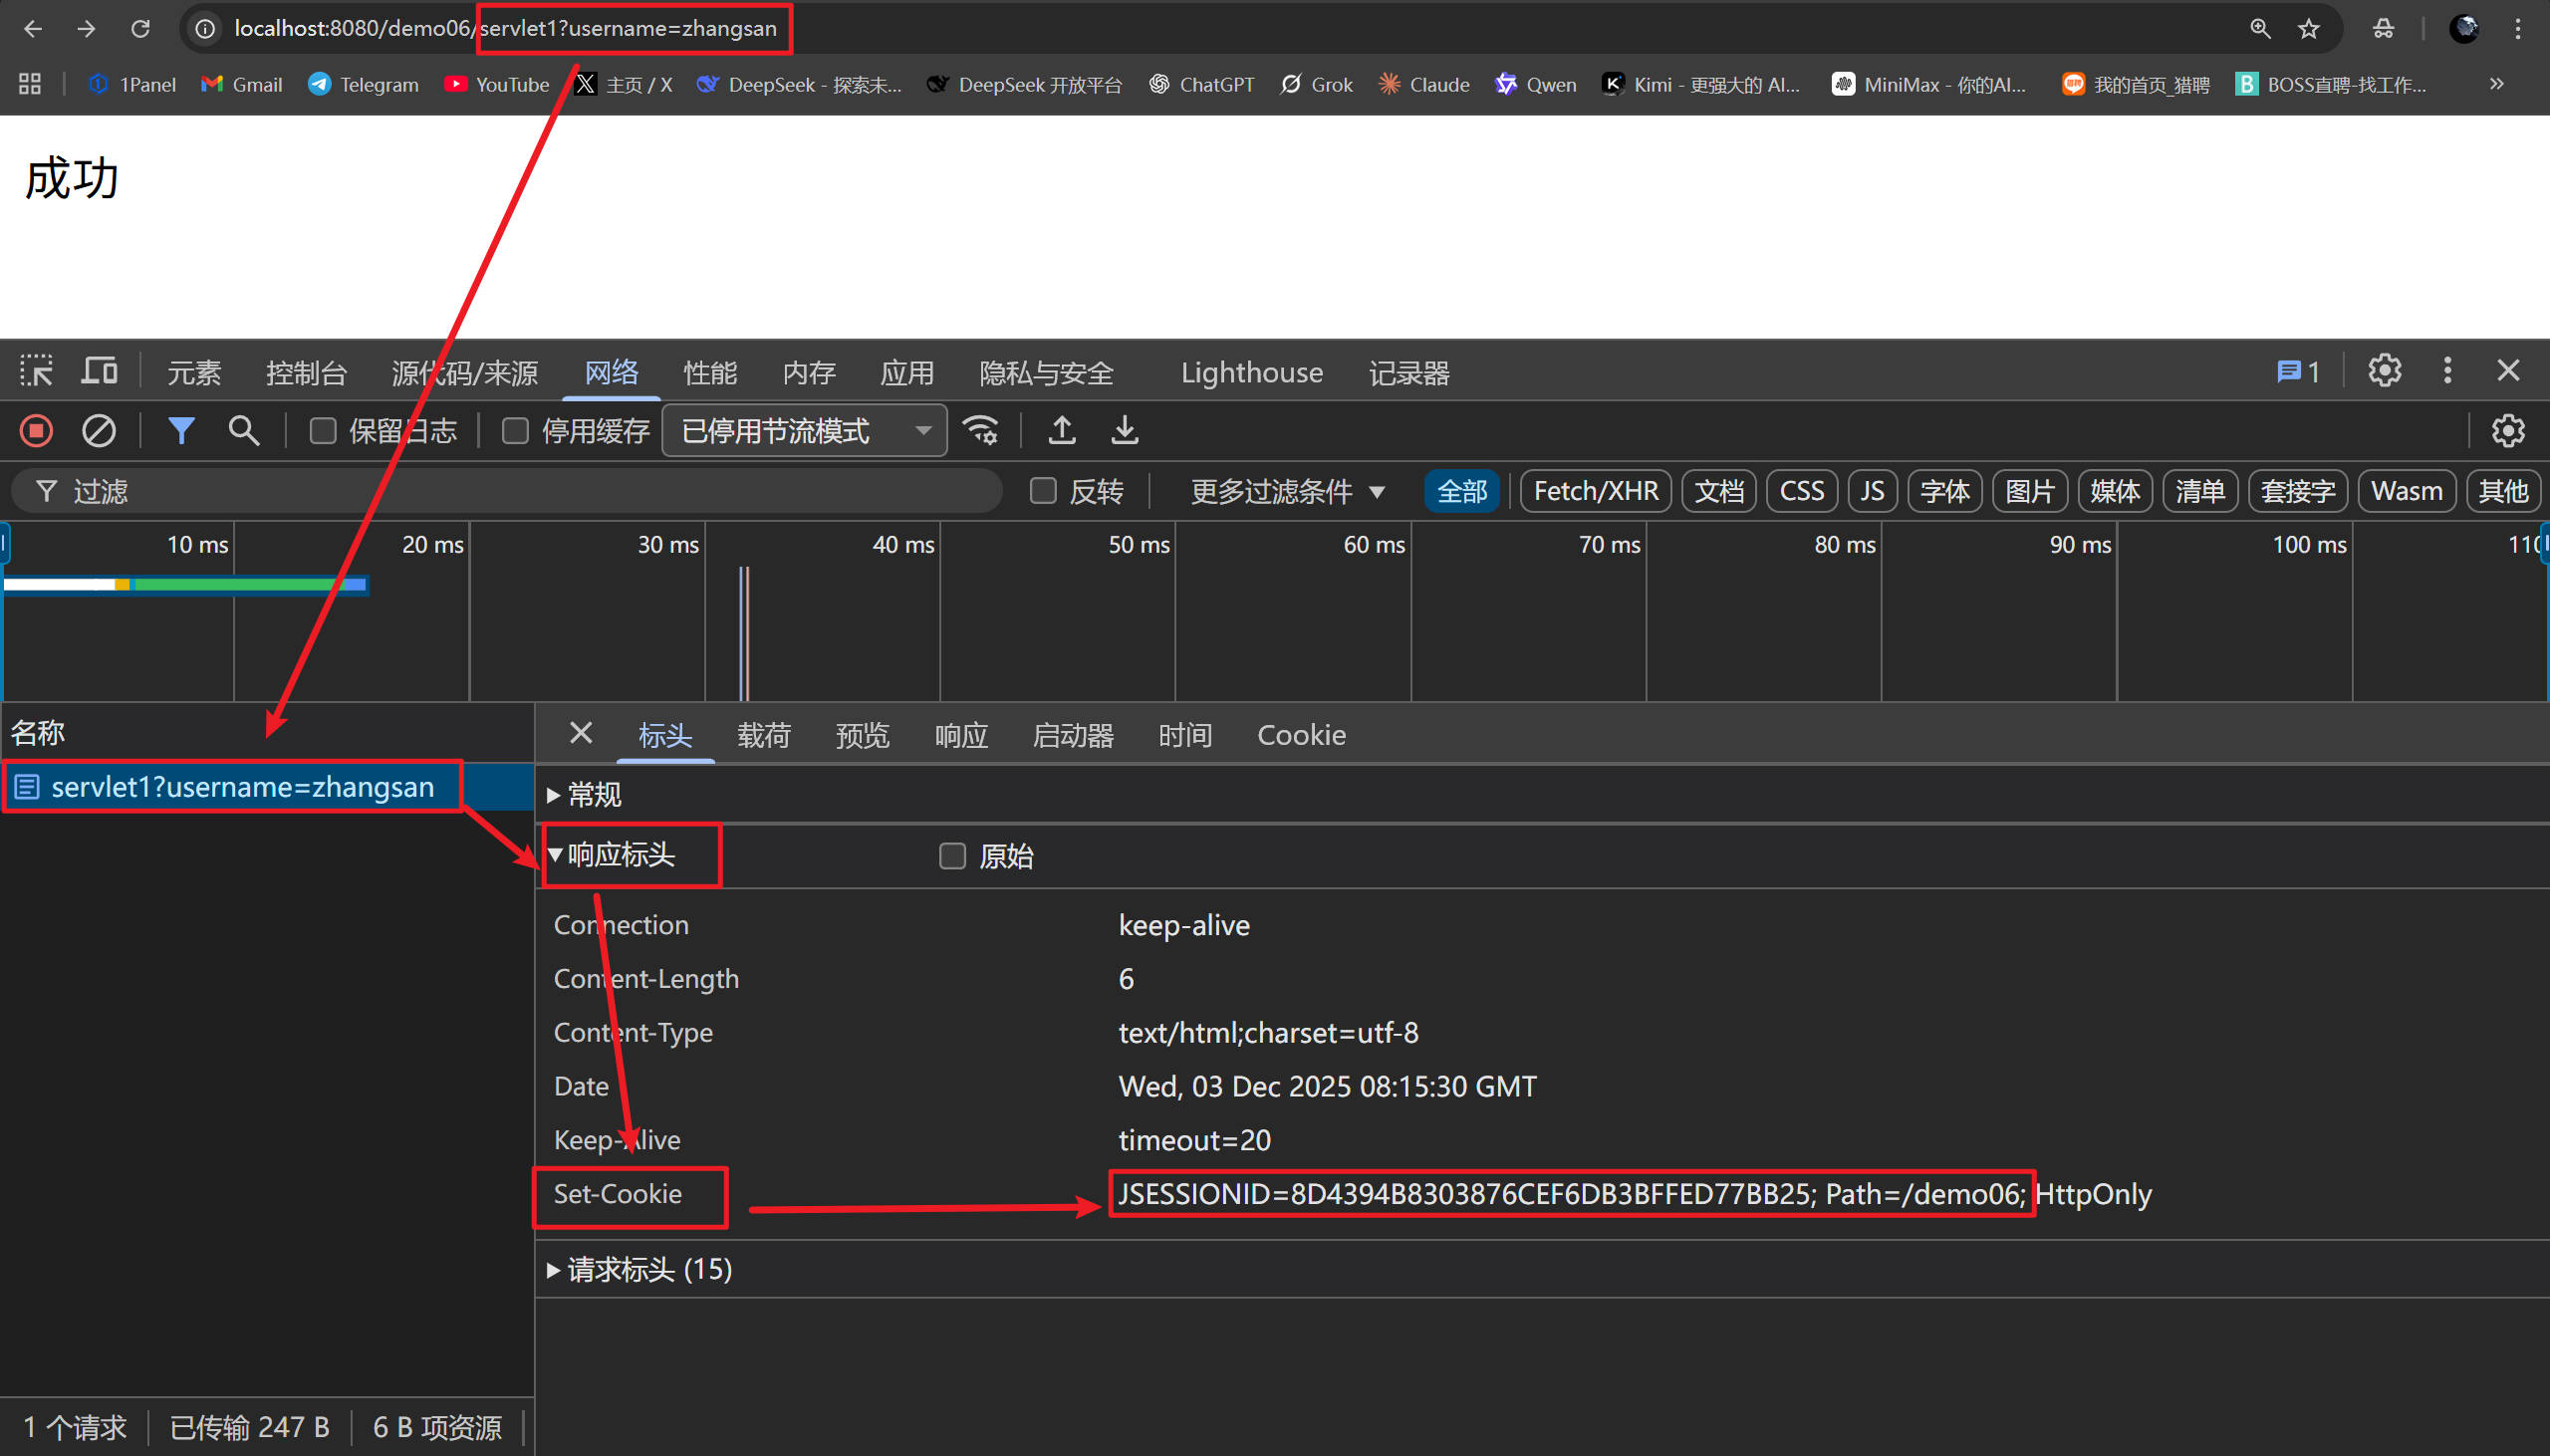Toggle the device emulation toolbar
This screenshot has width=2550, height=1456.
pyautogui.click(x=98, y=370)
